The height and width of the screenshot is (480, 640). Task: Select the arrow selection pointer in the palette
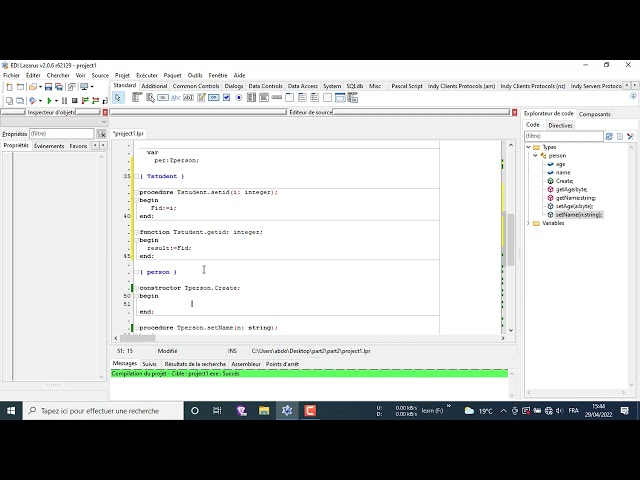[x=118, y=98]
